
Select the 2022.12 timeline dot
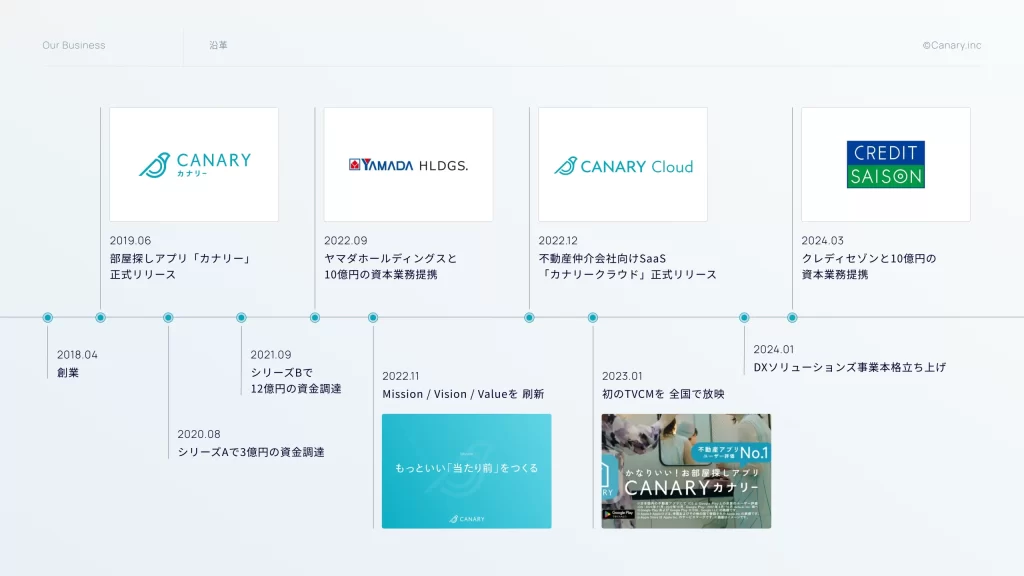click(x=529, y=318)
